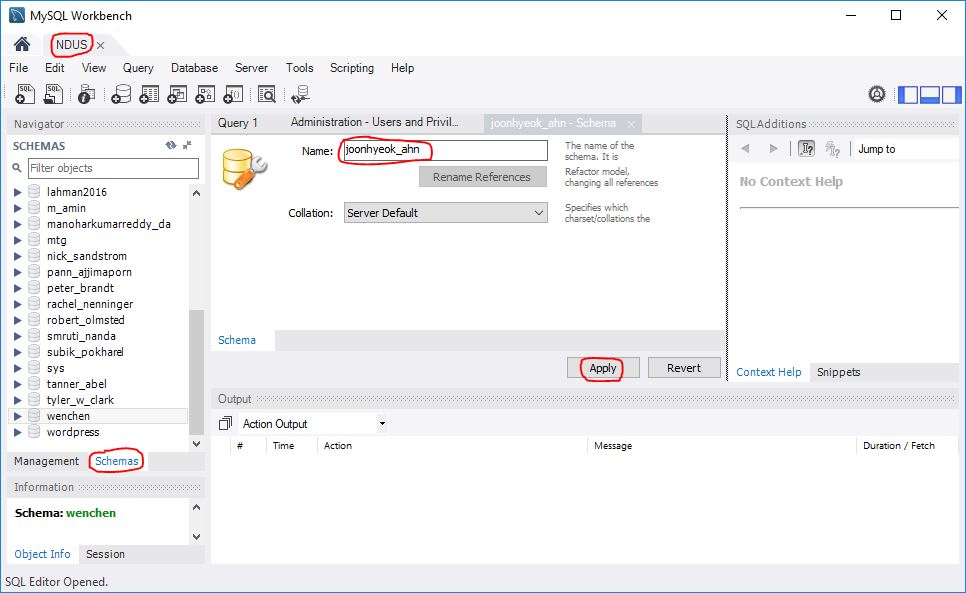The image size is (966, 593).
Task: Click the Apply button
Action: coord(602,368)
